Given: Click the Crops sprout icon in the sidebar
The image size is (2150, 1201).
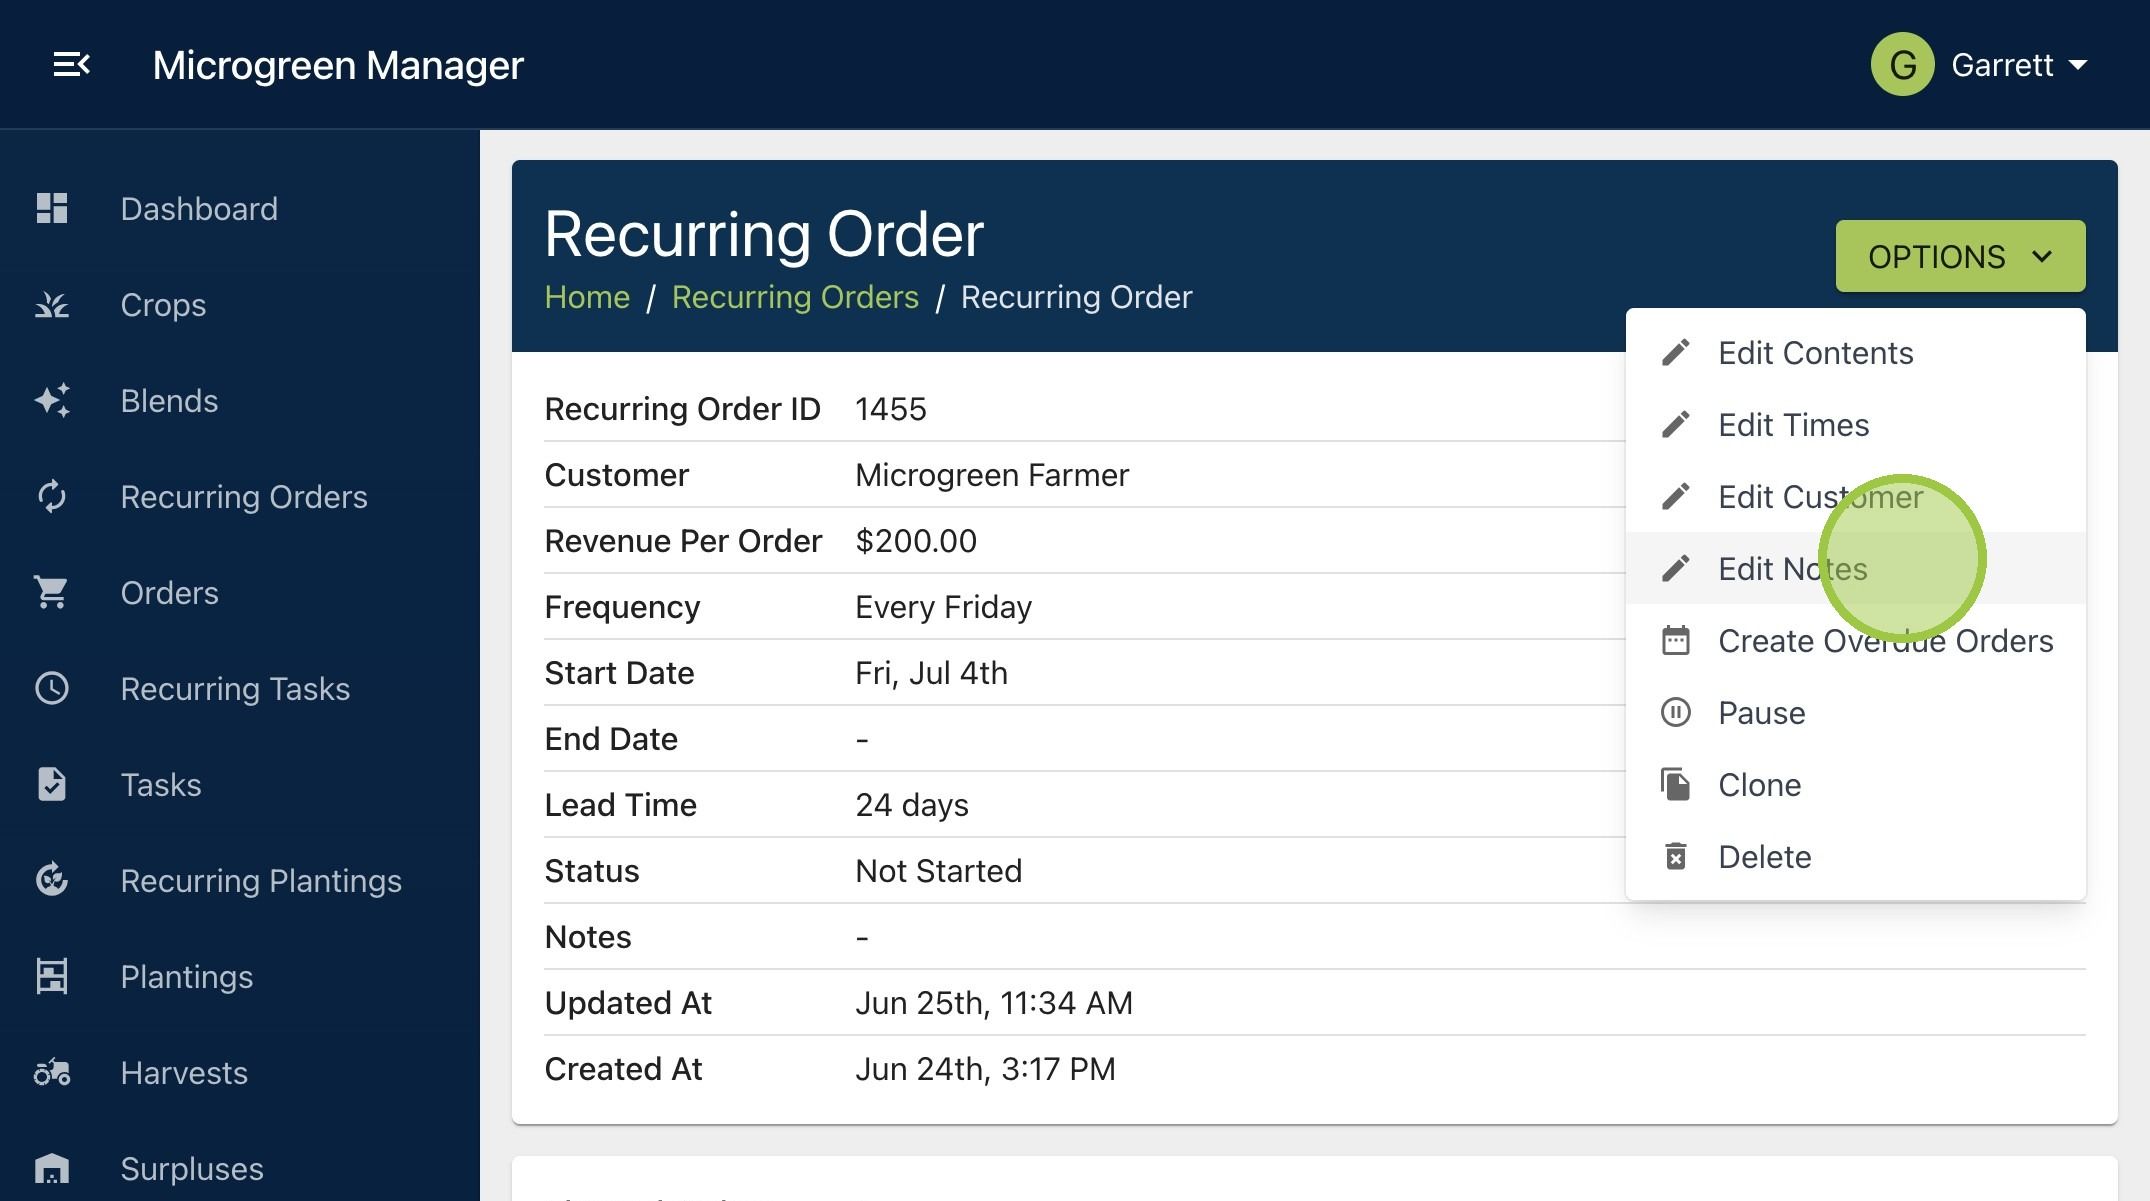Looking at the screenshot, I should (52, 304).
